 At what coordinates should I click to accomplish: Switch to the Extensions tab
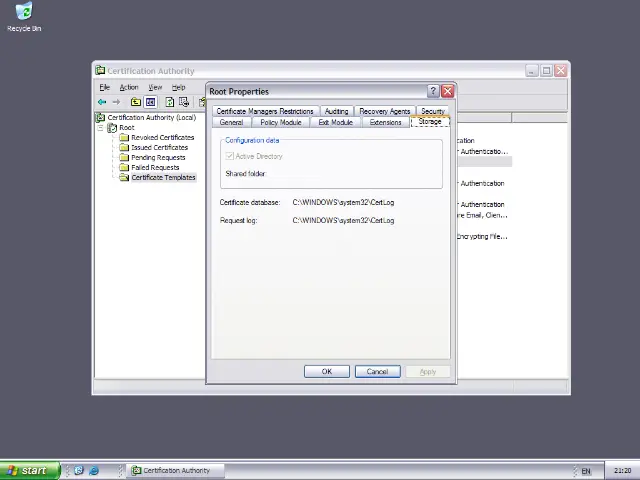pyautogui.click(x=386, y=122)
